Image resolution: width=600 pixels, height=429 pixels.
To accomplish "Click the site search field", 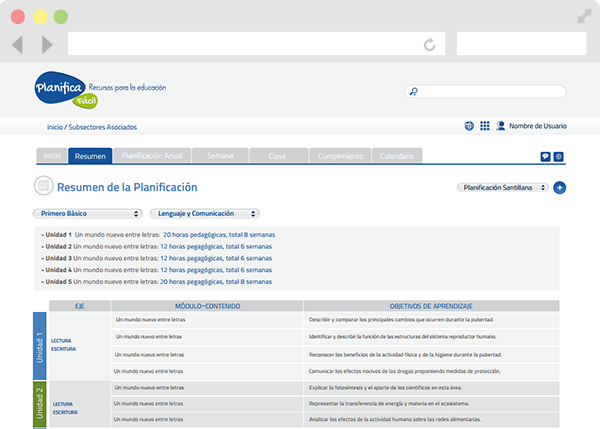I will 491,92.
